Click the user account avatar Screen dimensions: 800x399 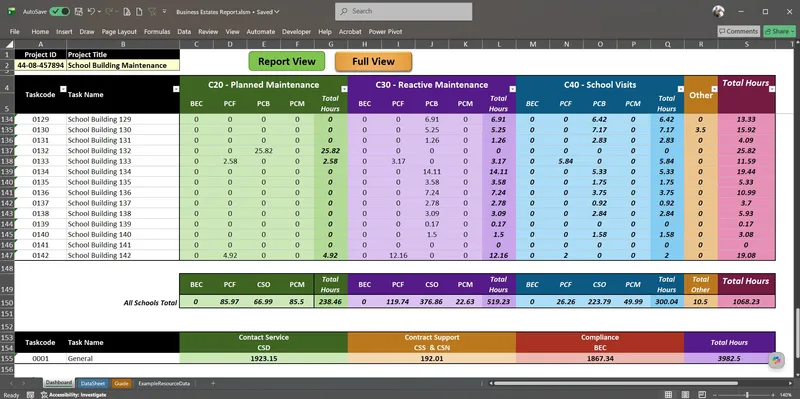click(x=718, y=11)
